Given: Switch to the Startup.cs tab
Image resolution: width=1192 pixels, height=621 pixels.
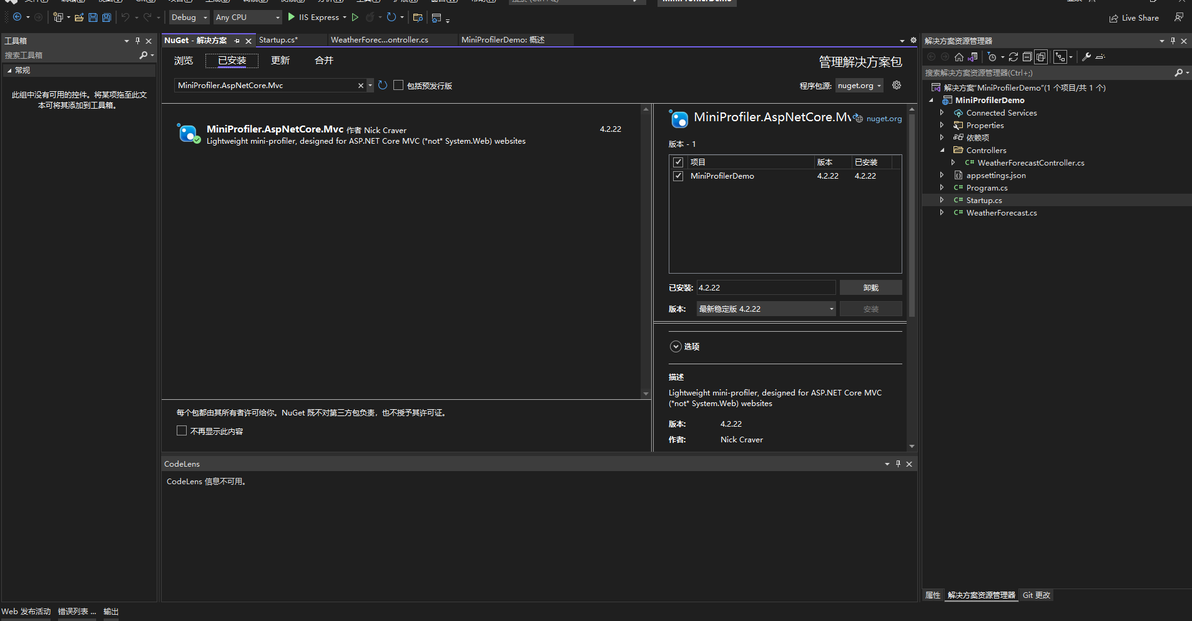Looking at the screenshot, I should pos(278,40).
